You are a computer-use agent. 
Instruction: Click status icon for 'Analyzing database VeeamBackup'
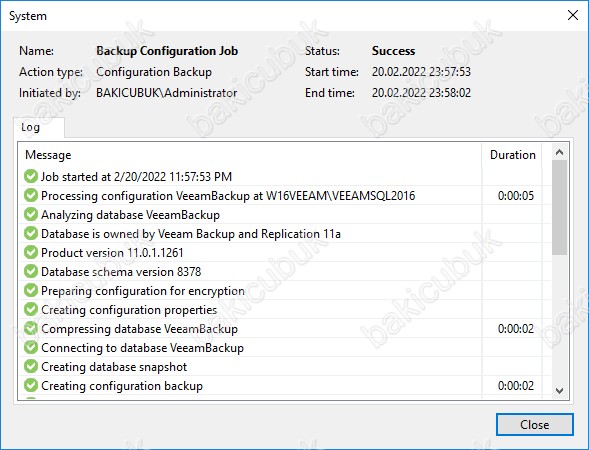tap(31, 214)
